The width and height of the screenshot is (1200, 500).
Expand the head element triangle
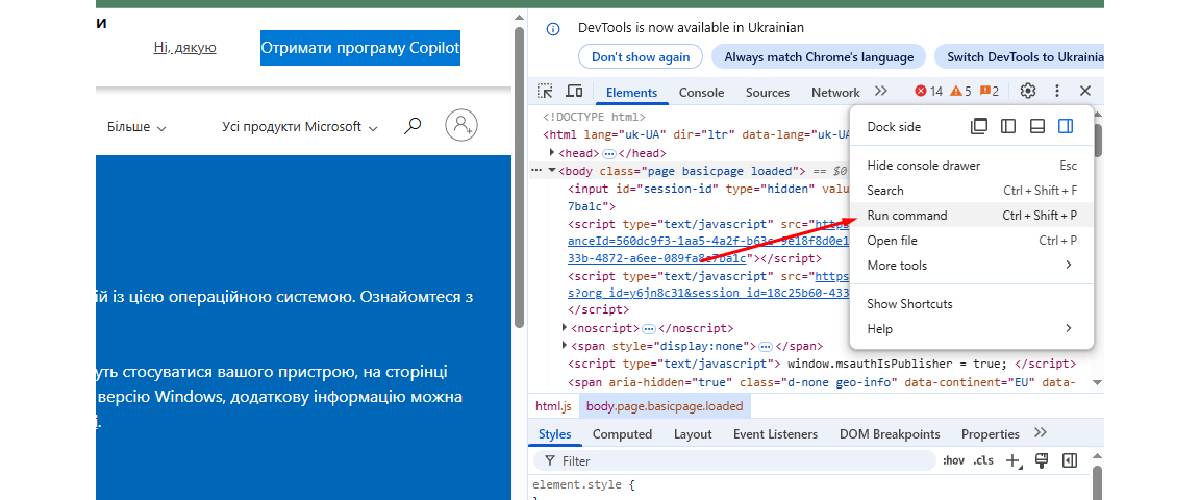552,153
